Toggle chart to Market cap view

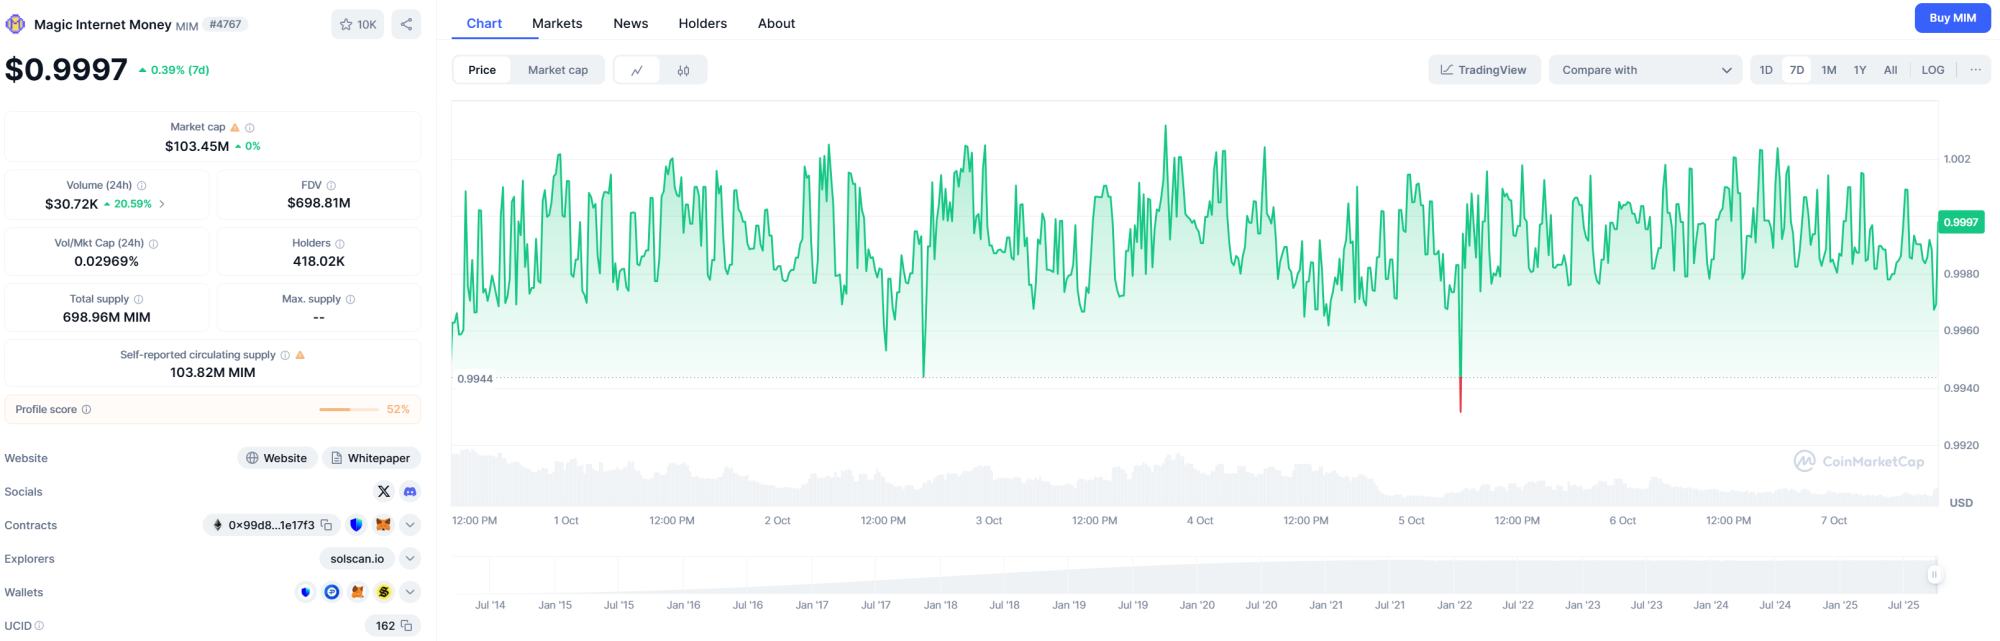click(557, 70)
